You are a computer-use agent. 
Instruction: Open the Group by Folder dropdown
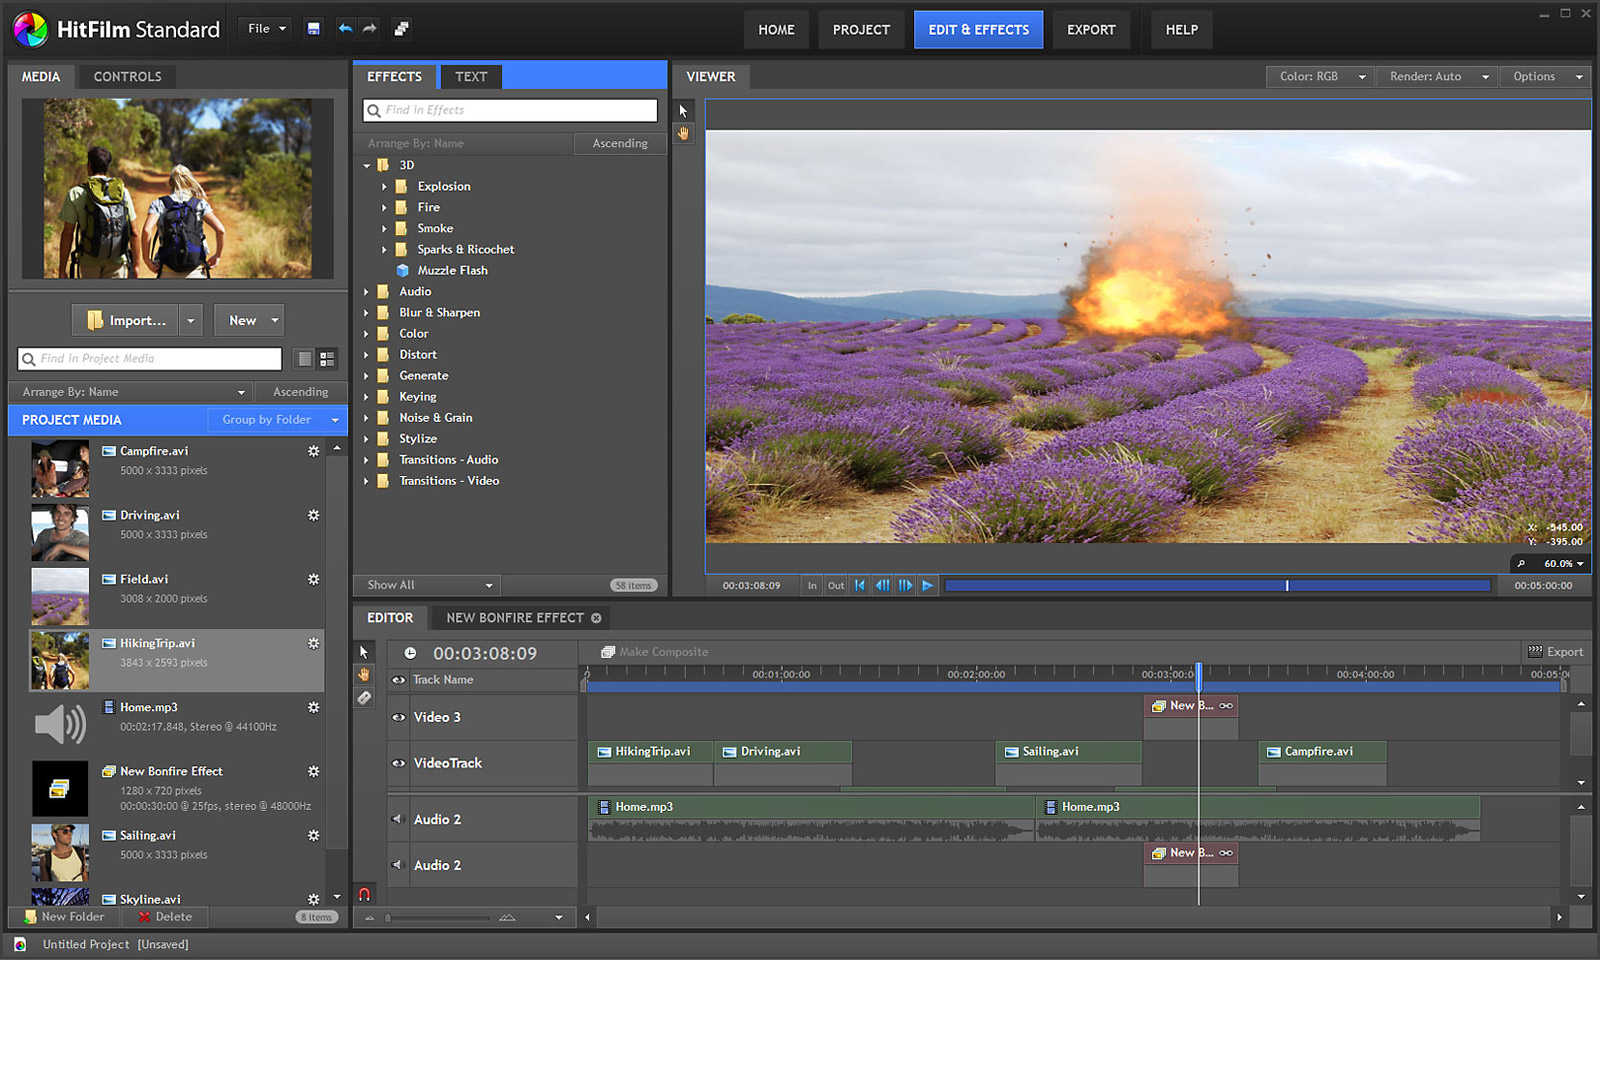[x=276, y=420]
